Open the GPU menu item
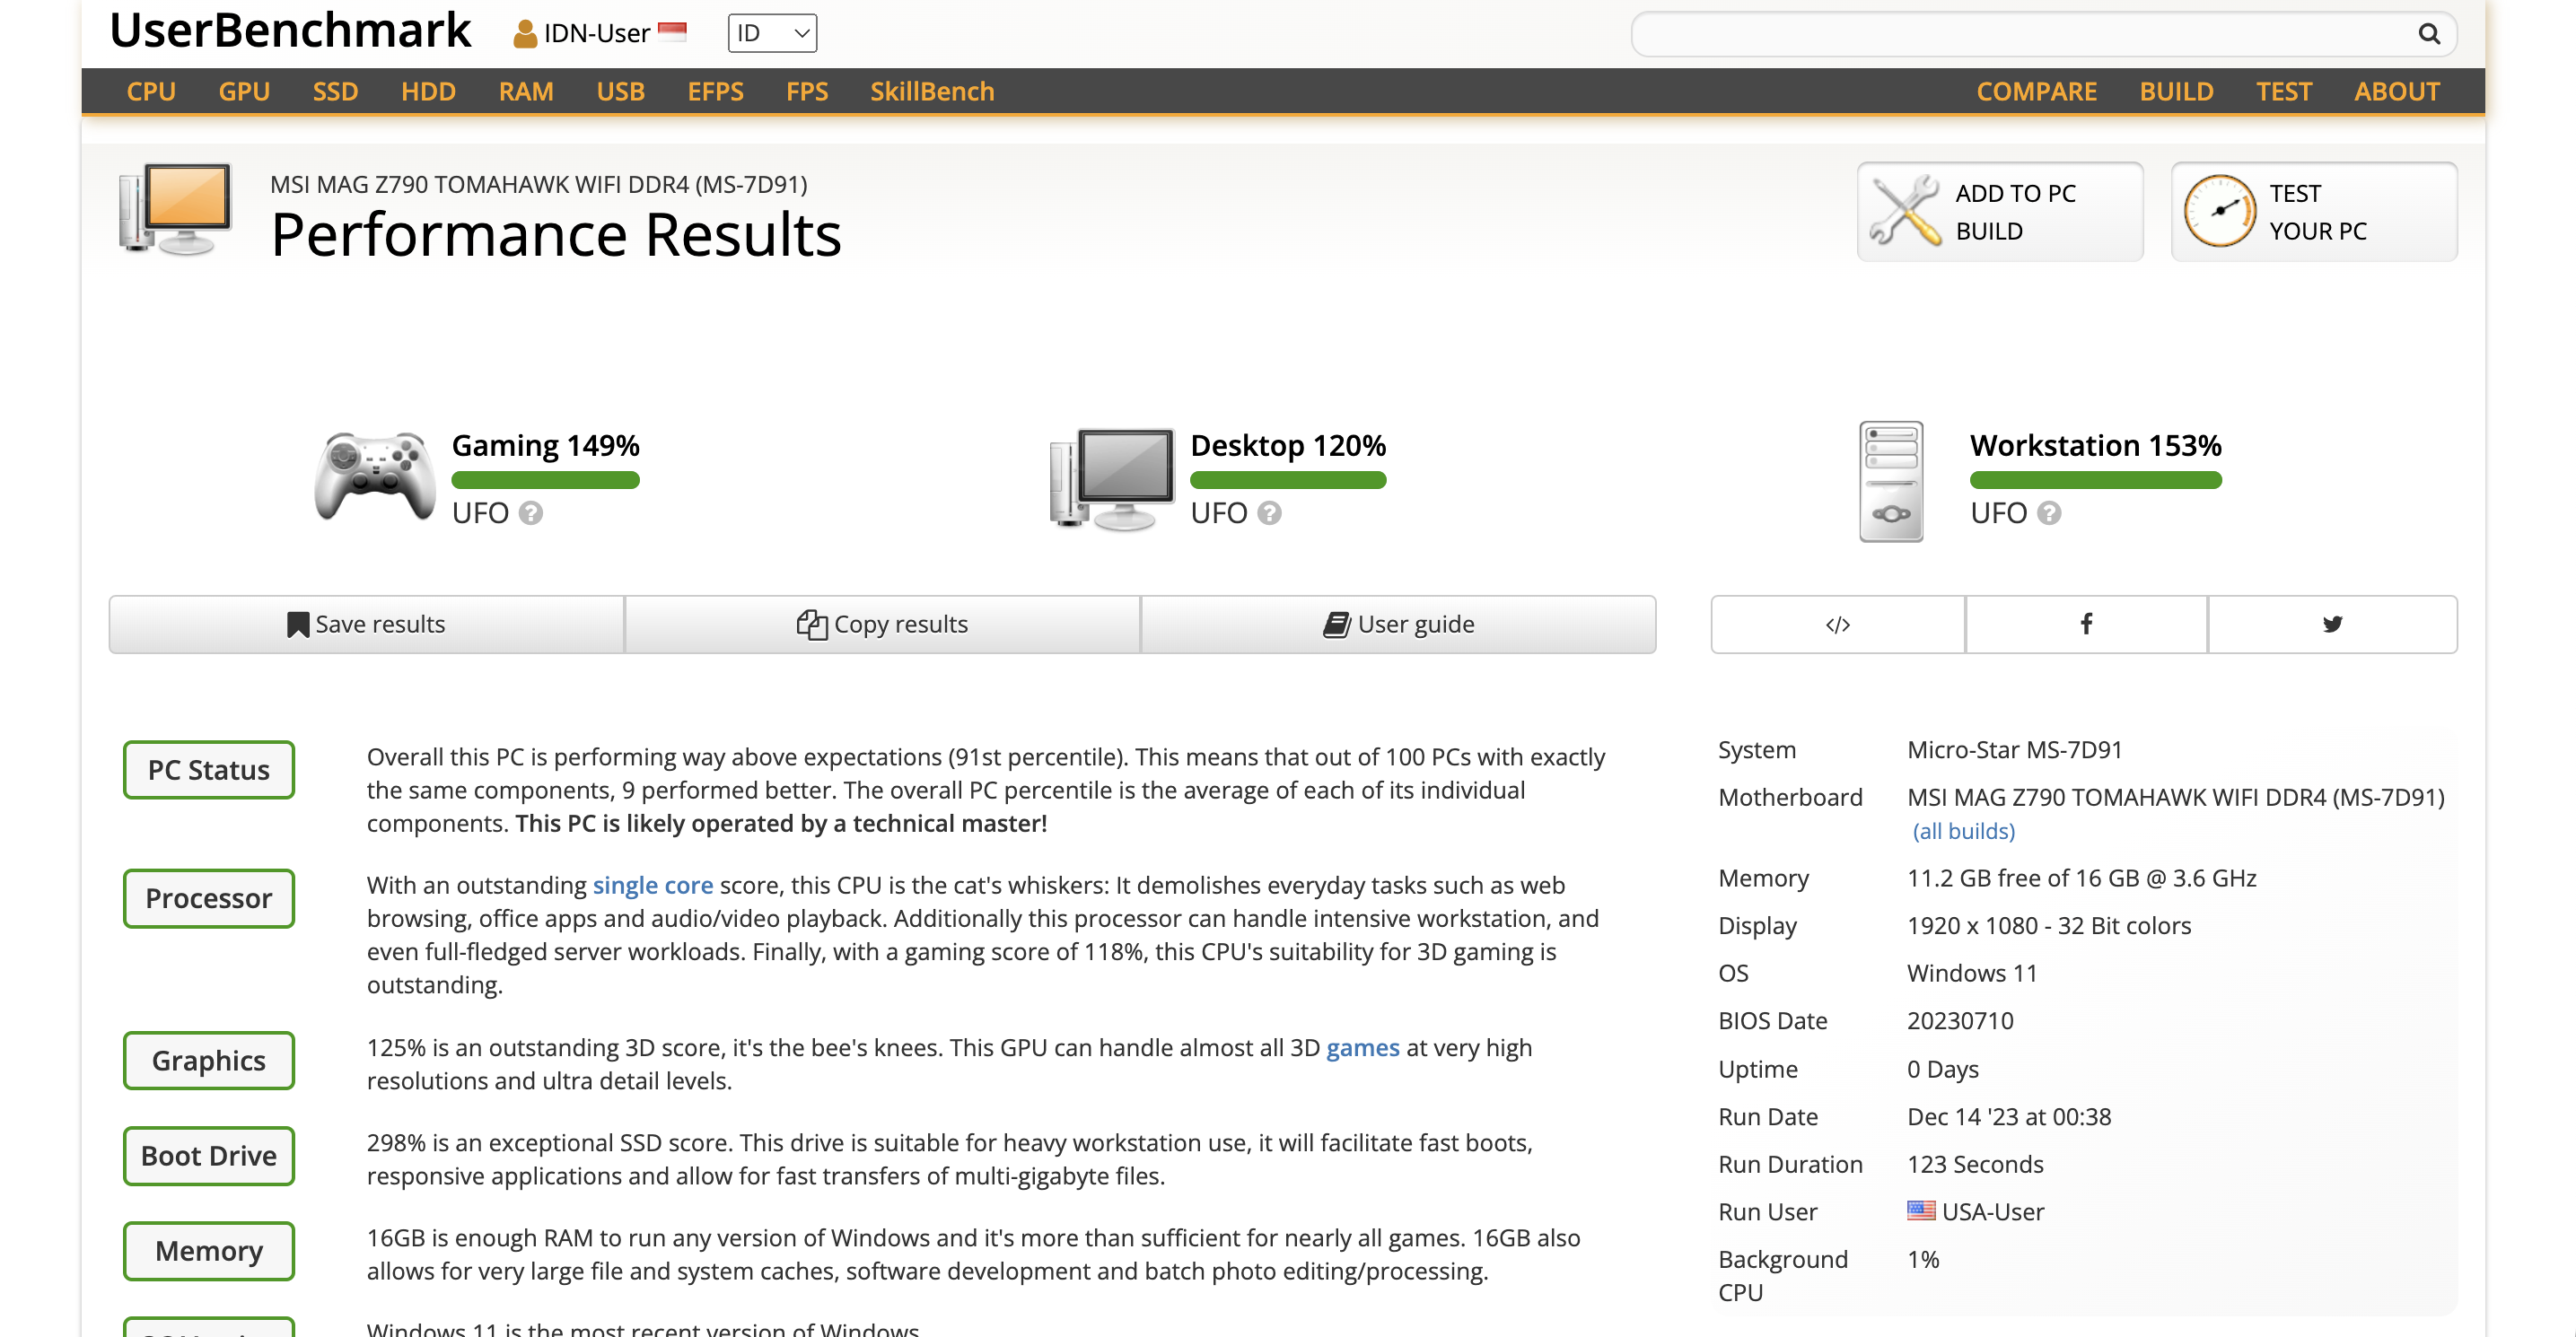2576x1337 pixels. pos(244,91)
